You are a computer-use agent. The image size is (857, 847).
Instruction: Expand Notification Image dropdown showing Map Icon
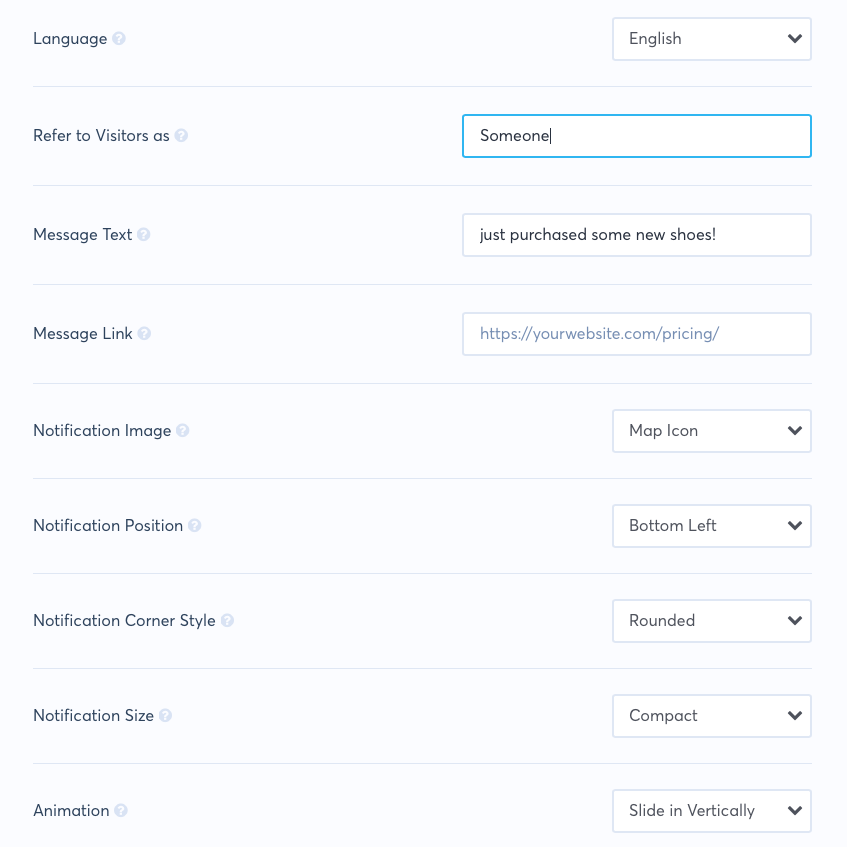[711, 431]
